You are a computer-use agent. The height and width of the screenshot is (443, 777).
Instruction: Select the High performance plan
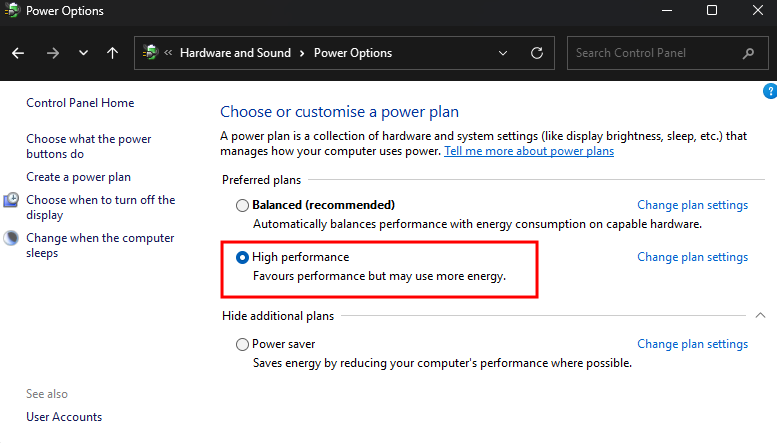pyautogui.click(x=242, y=258)
